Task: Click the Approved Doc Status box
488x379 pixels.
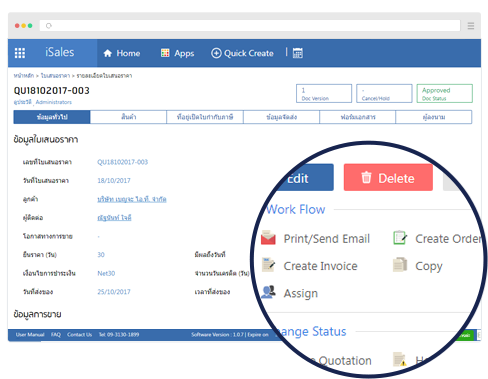Action: point(444,93)
